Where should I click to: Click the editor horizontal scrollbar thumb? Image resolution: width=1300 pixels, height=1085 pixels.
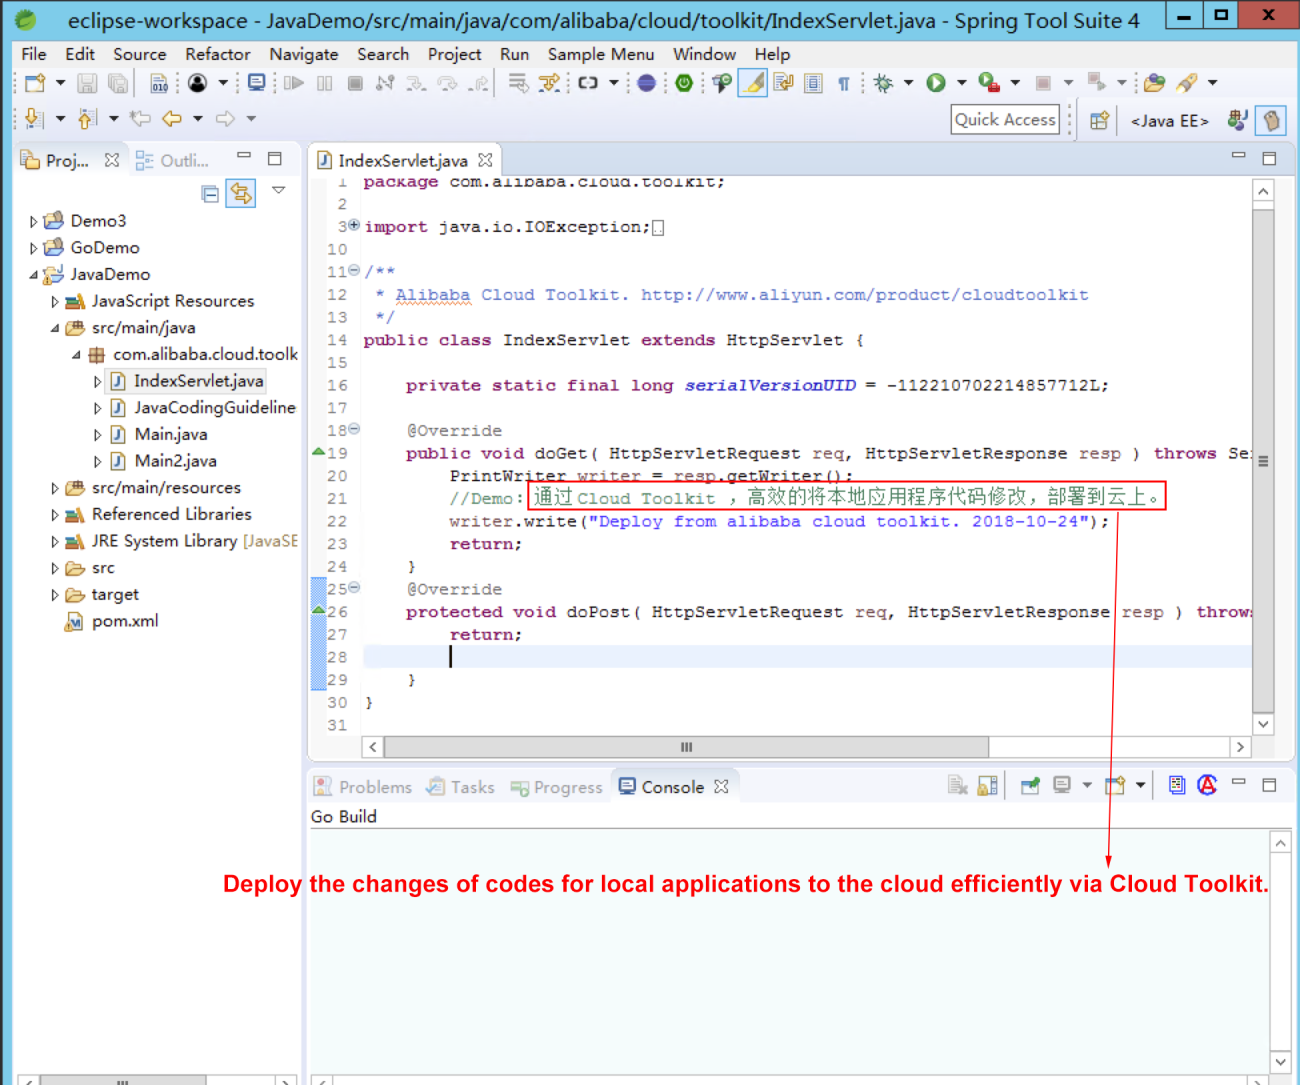coord(686,747)
